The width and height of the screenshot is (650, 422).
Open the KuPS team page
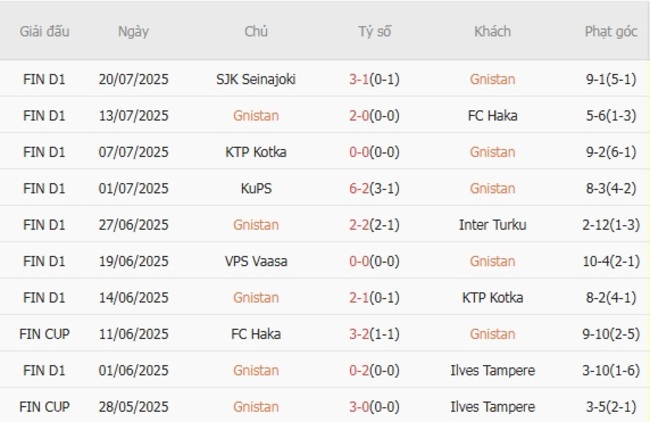(x=255, y=188)
